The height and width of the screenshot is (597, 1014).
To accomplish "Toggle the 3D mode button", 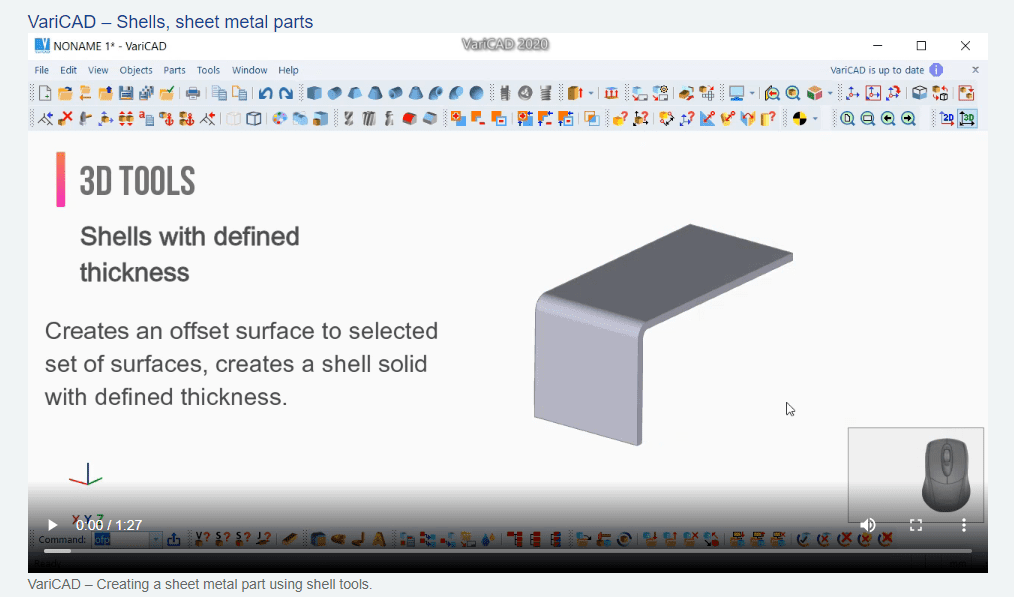I will (x=967, y=118).
